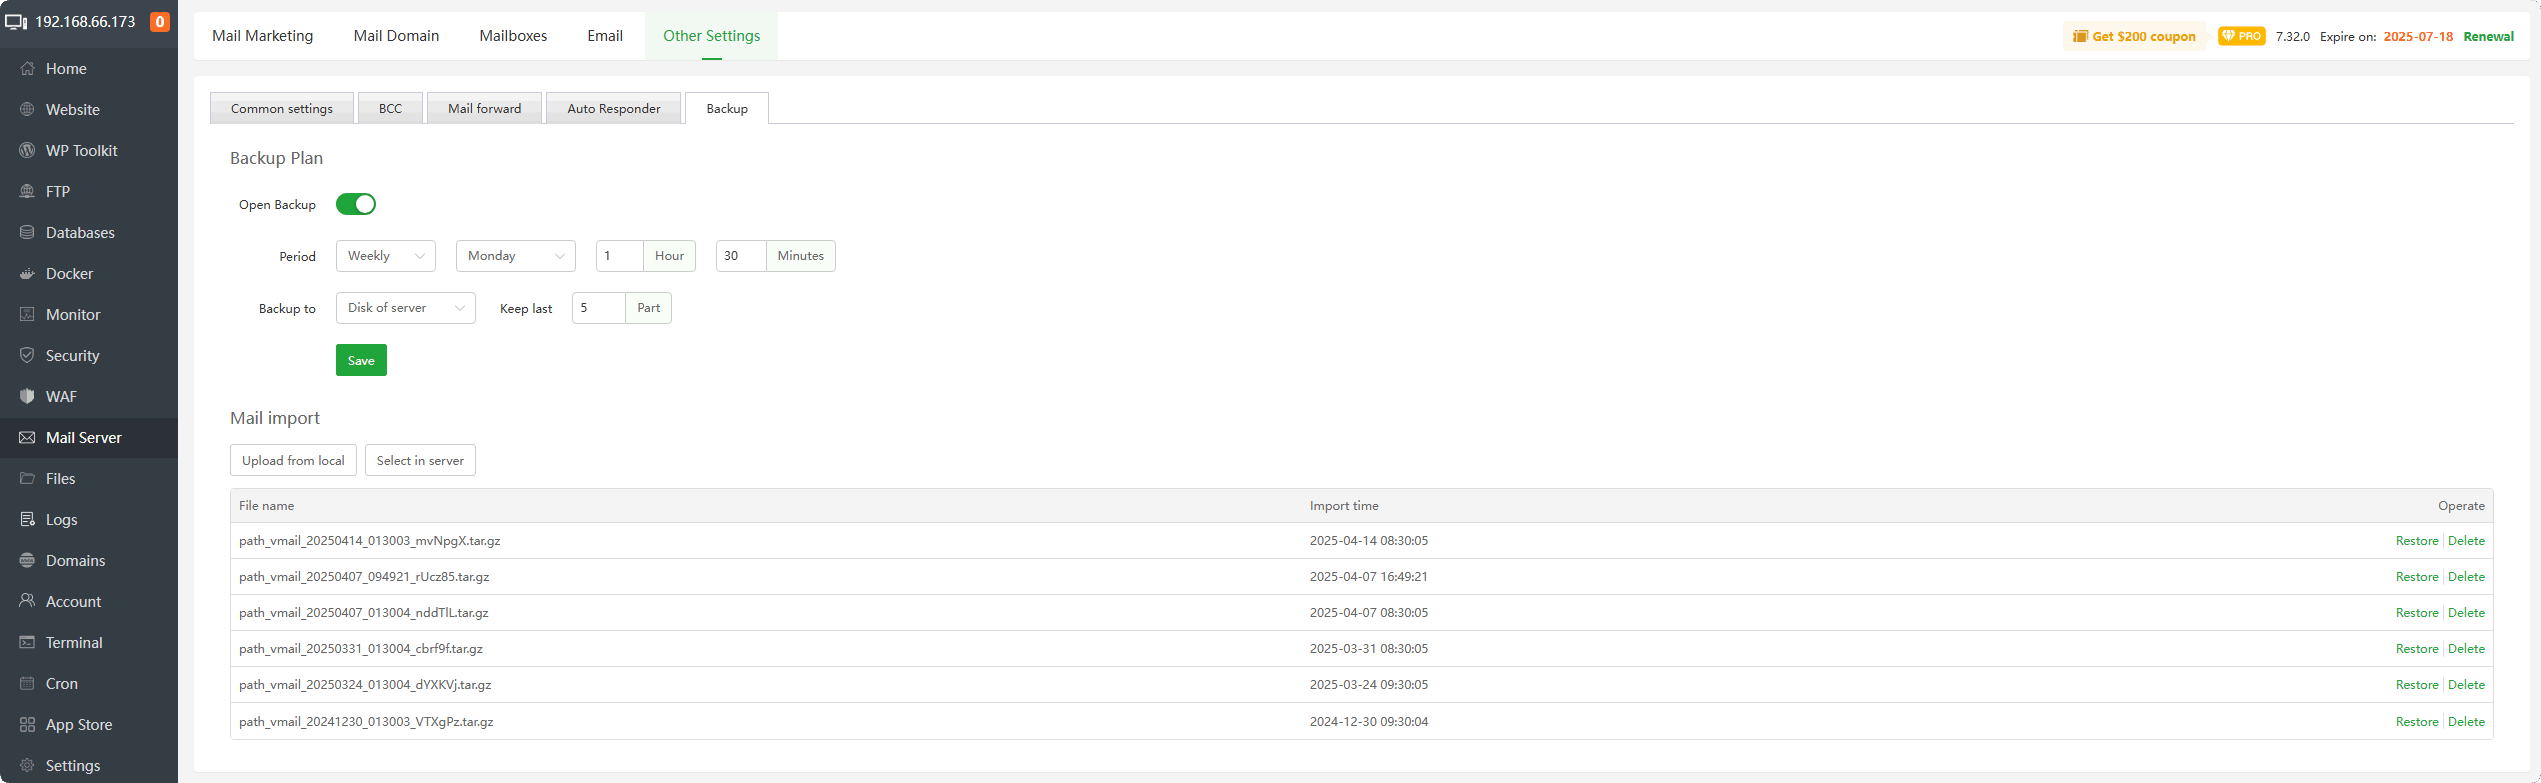
Task: Click the Domains globe icon
Action: click(x=27, y=561)
